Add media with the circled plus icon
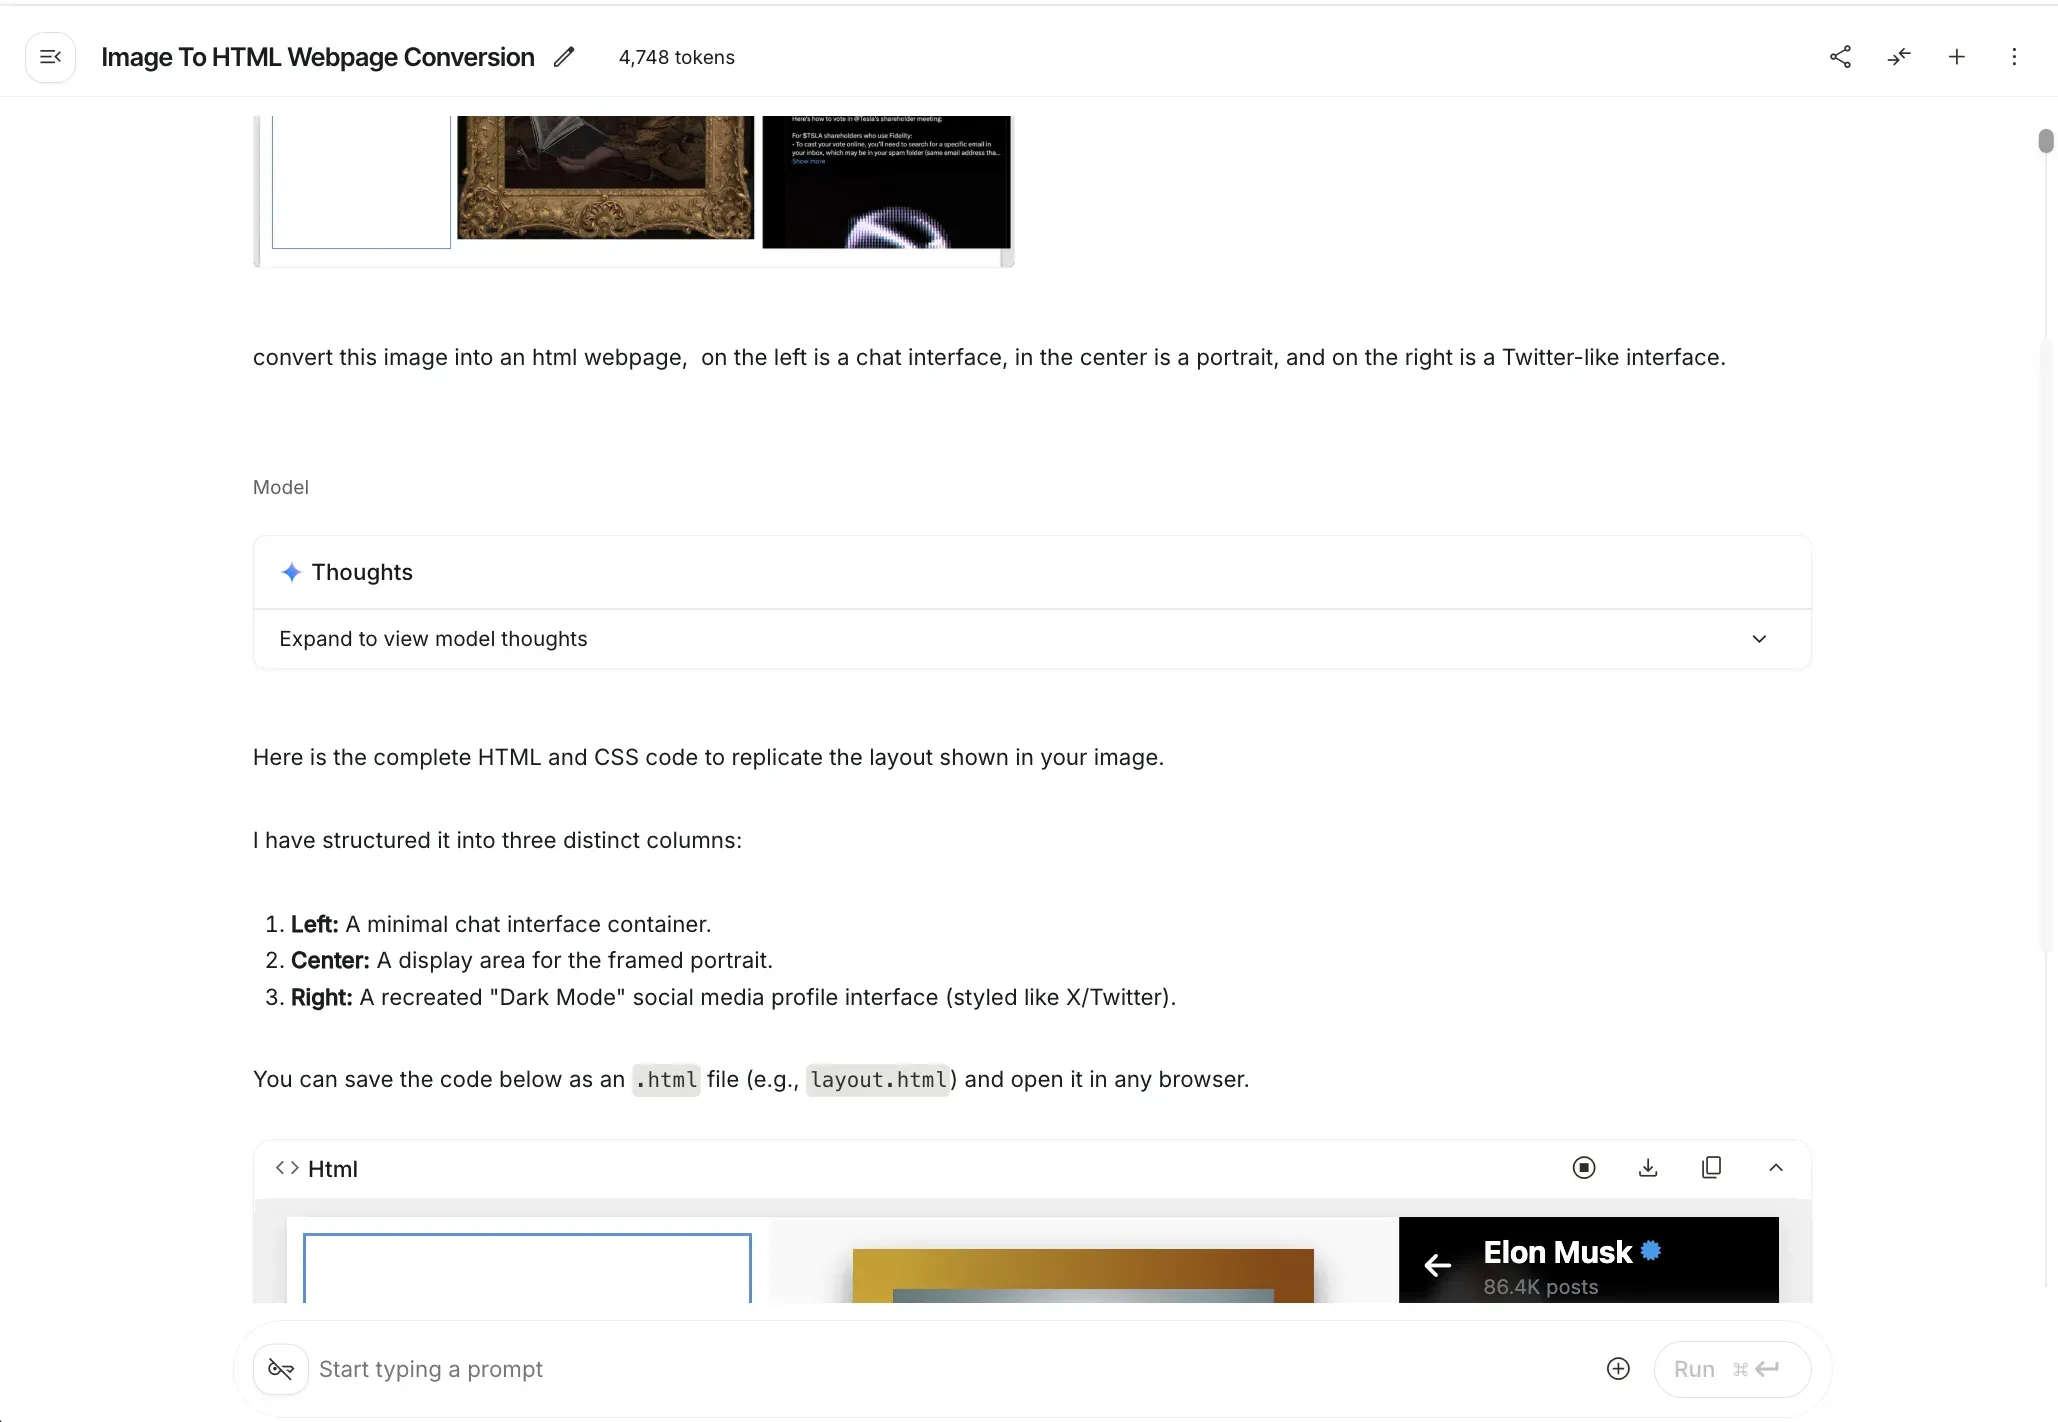 [x=1618, y=1369]
